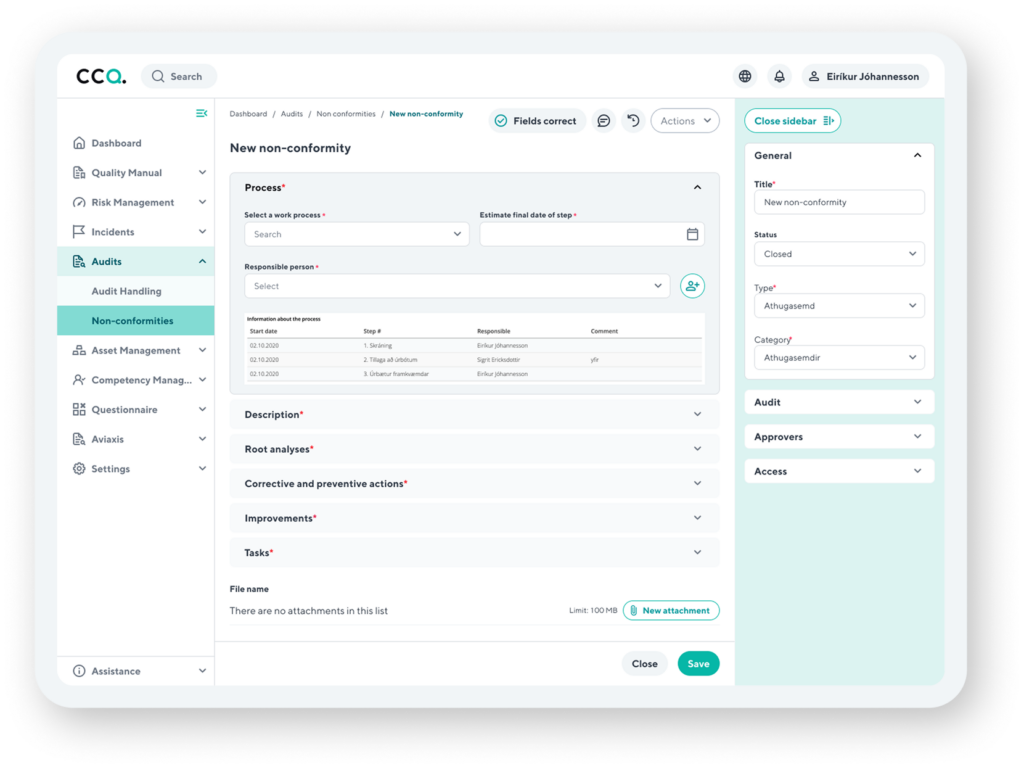The image size is (1024, 768).
Task: Open Audit Handling in the sidebar
Action: coord(126,291)
